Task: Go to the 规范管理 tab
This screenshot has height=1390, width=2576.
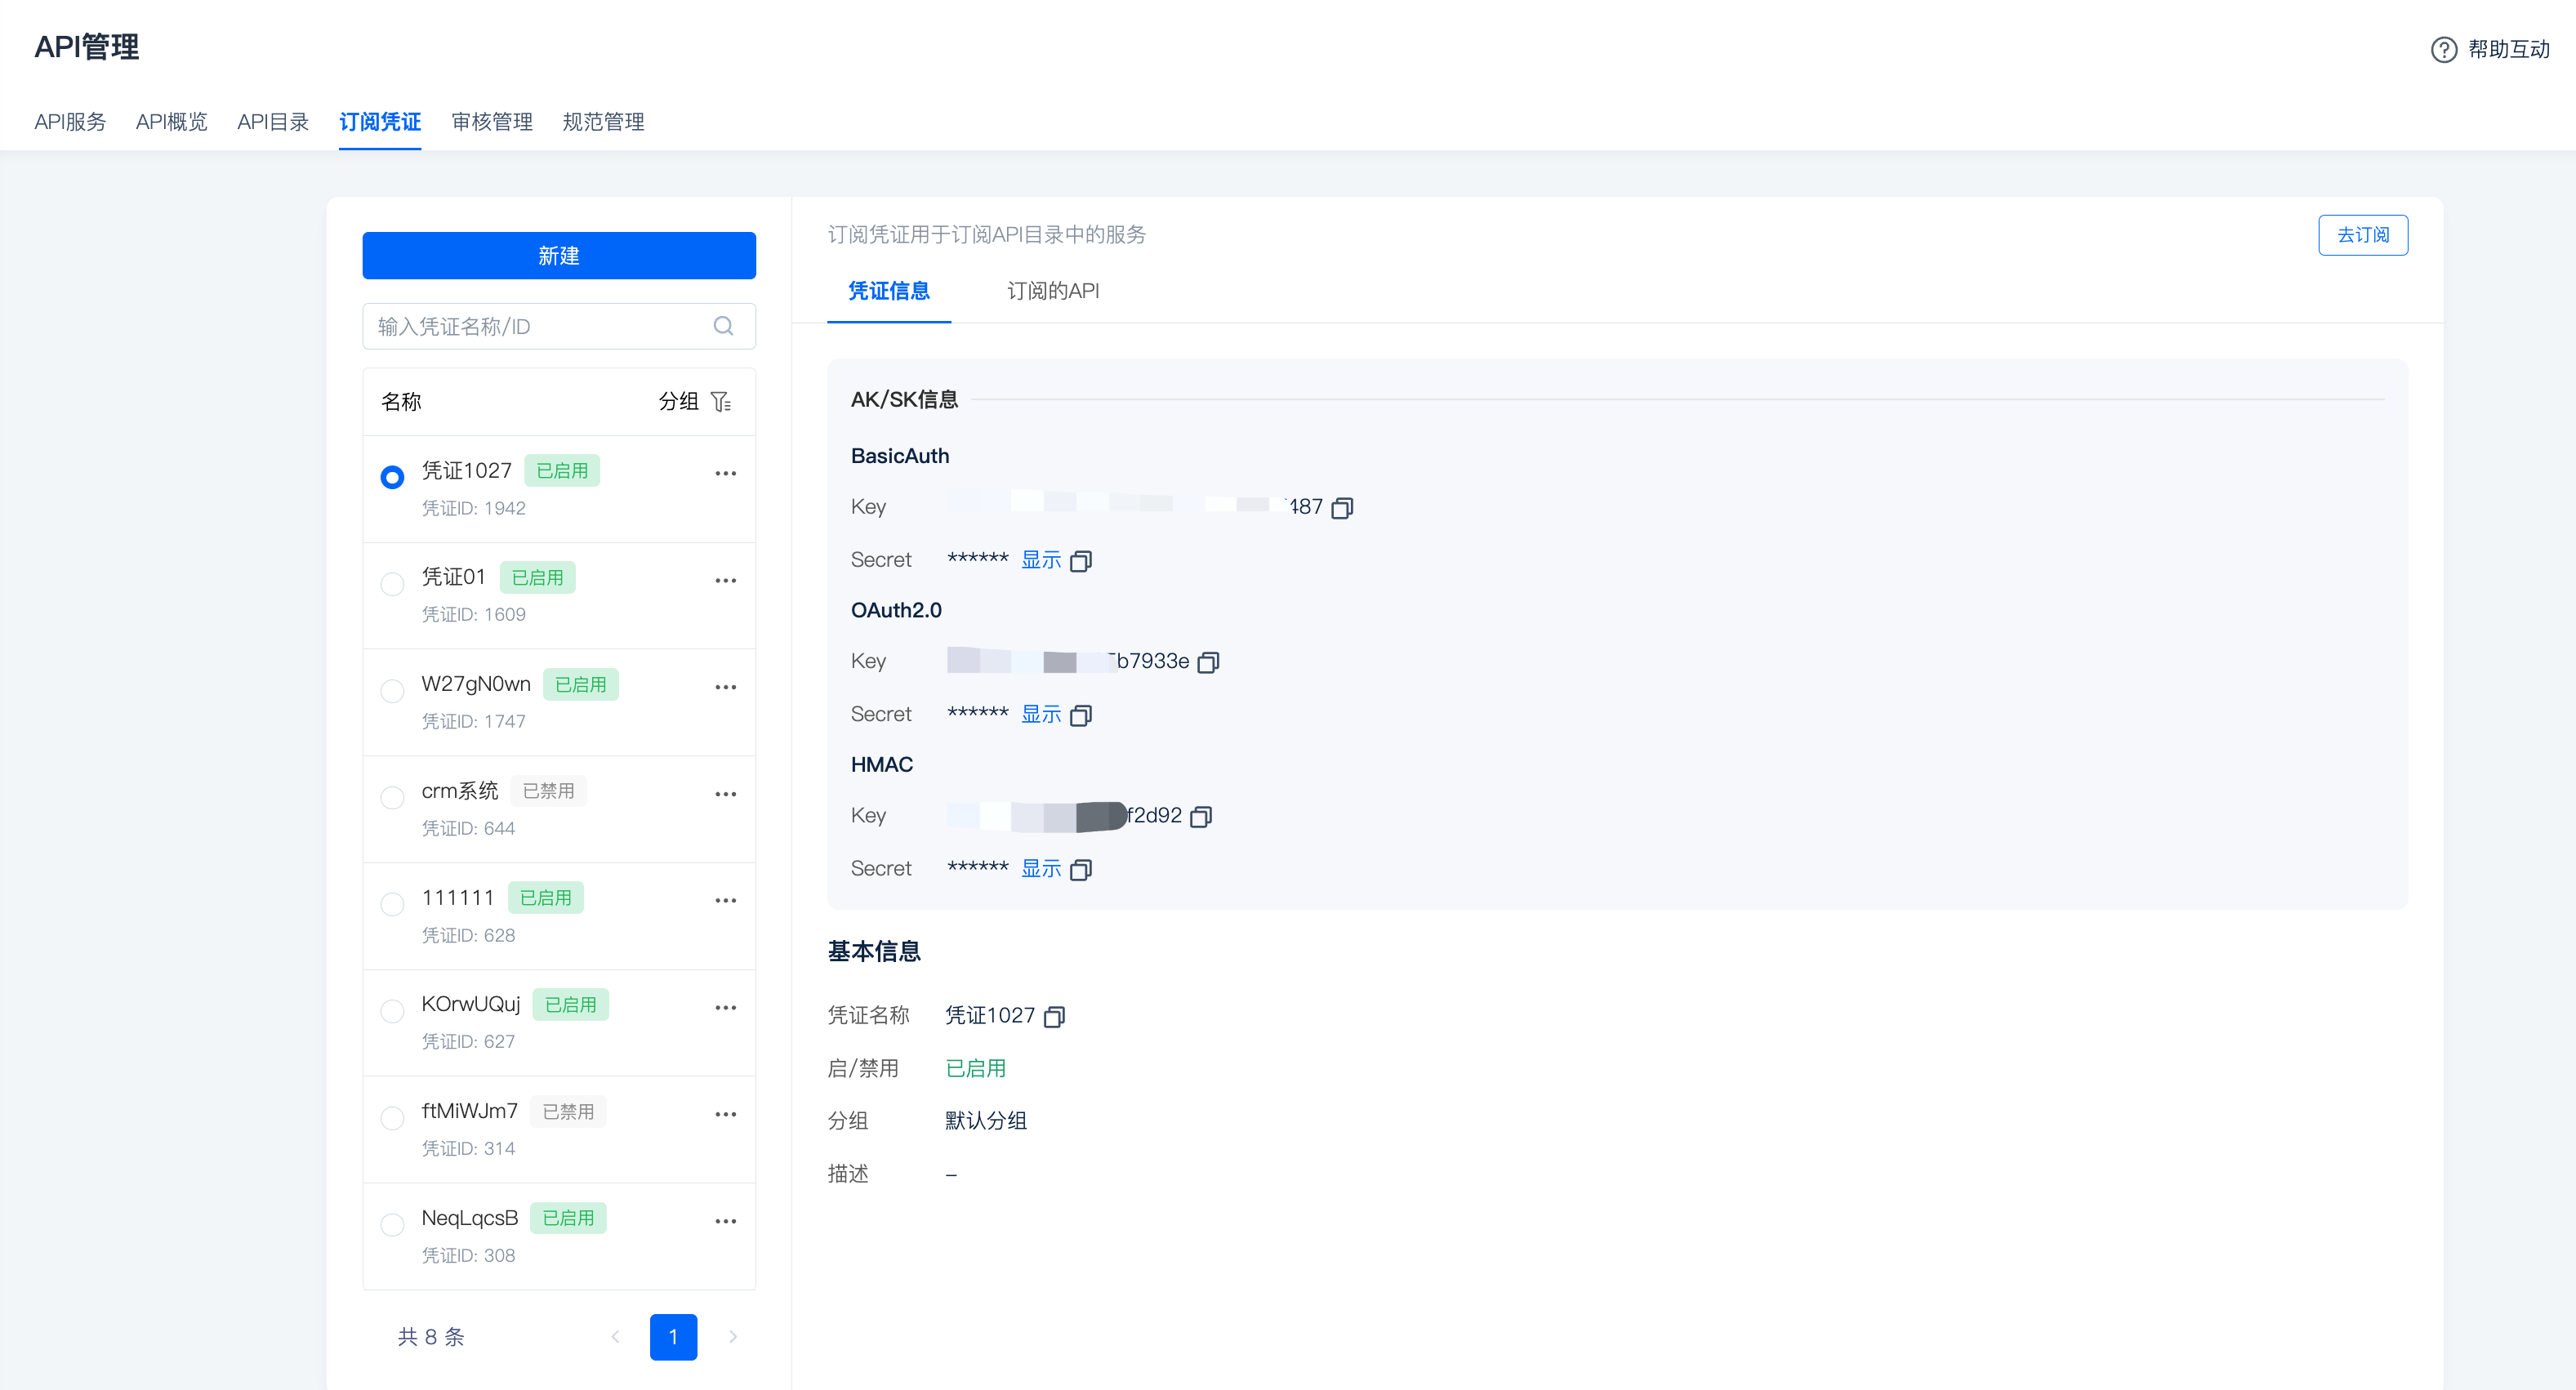Action: coord(603,121)
